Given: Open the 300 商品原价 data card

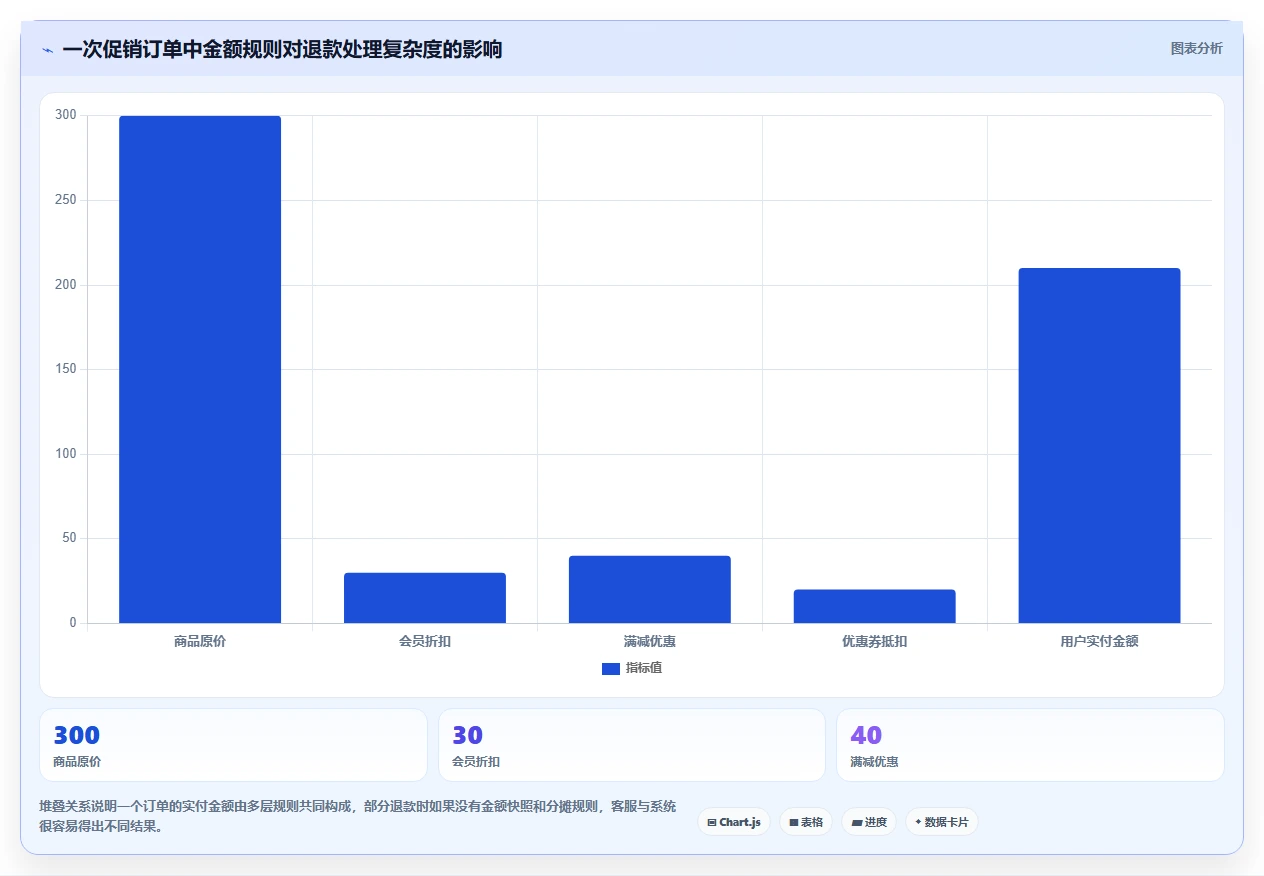Looking at the screenshot, I should [233, 745].
